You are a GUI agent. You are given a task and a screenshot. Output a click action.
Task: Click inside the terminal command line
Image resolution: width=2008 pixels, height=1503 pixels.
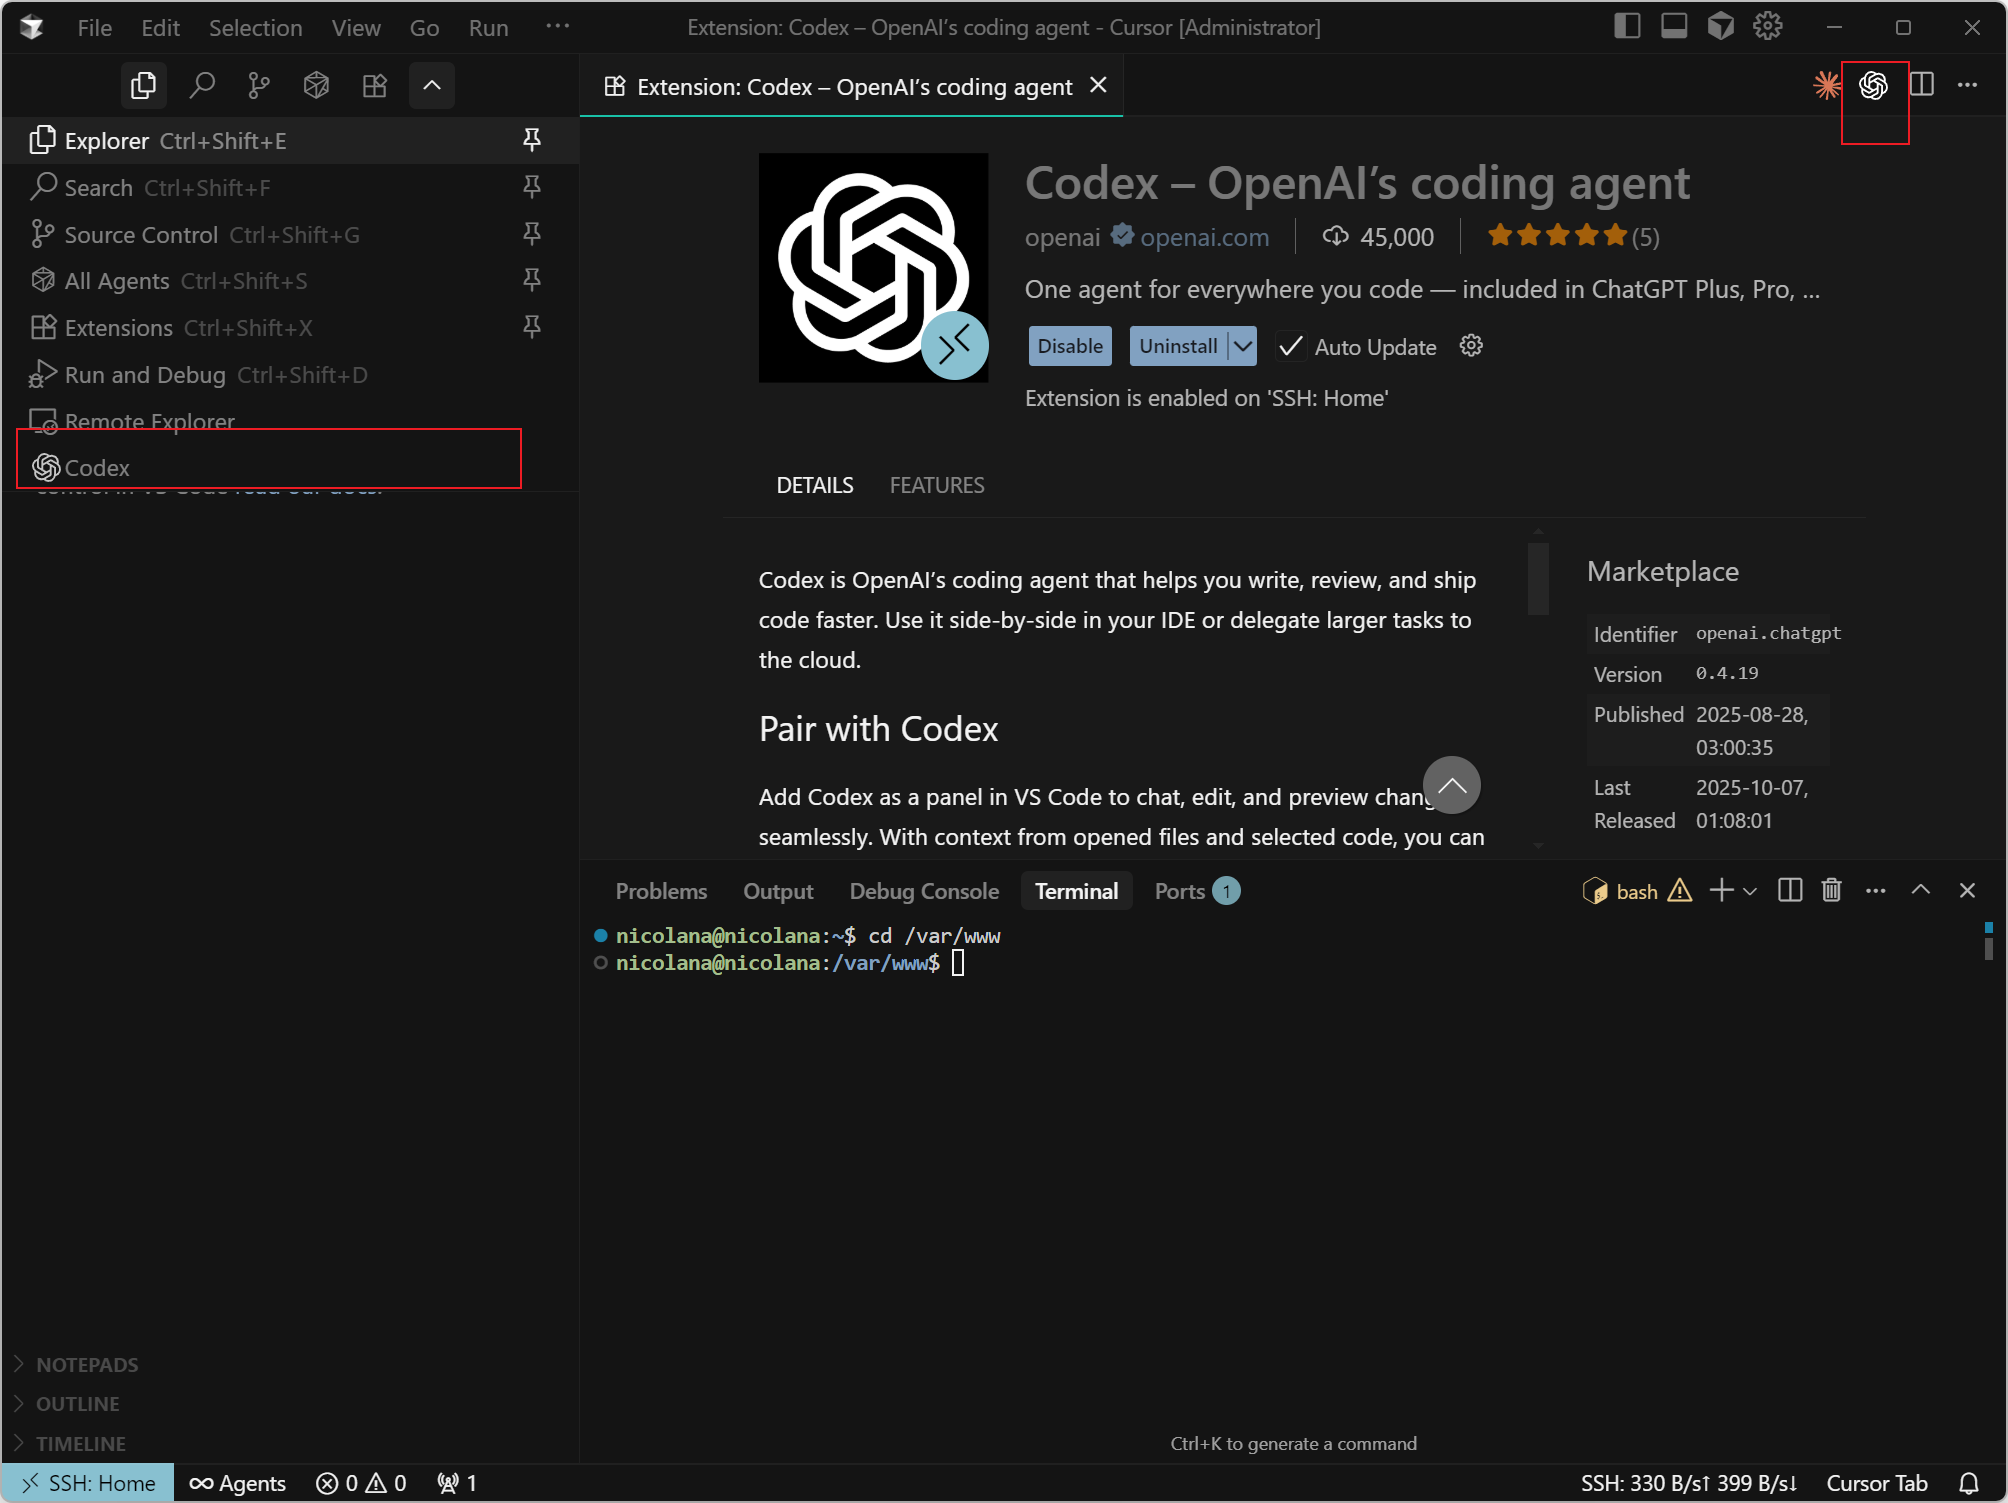point(960,963)
